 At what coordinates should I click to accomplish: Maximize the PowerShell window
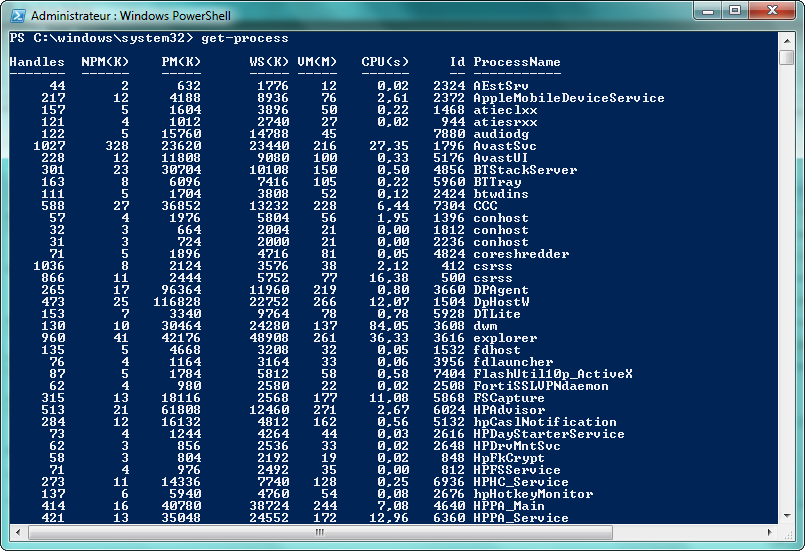click(x=735, y=10)
